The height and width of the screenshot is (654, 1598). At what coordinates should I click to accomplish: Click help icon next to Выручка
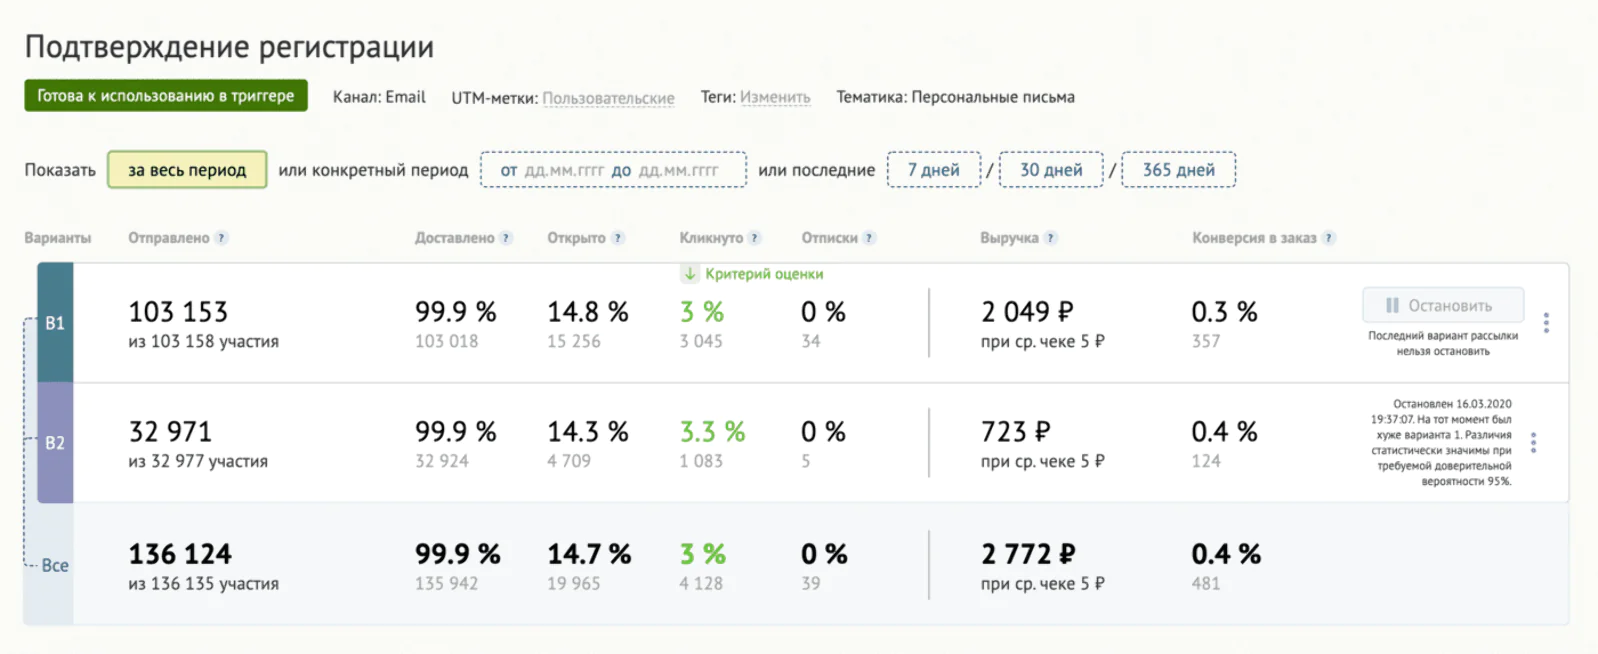pyautogui.click(x=1051, y=238)
